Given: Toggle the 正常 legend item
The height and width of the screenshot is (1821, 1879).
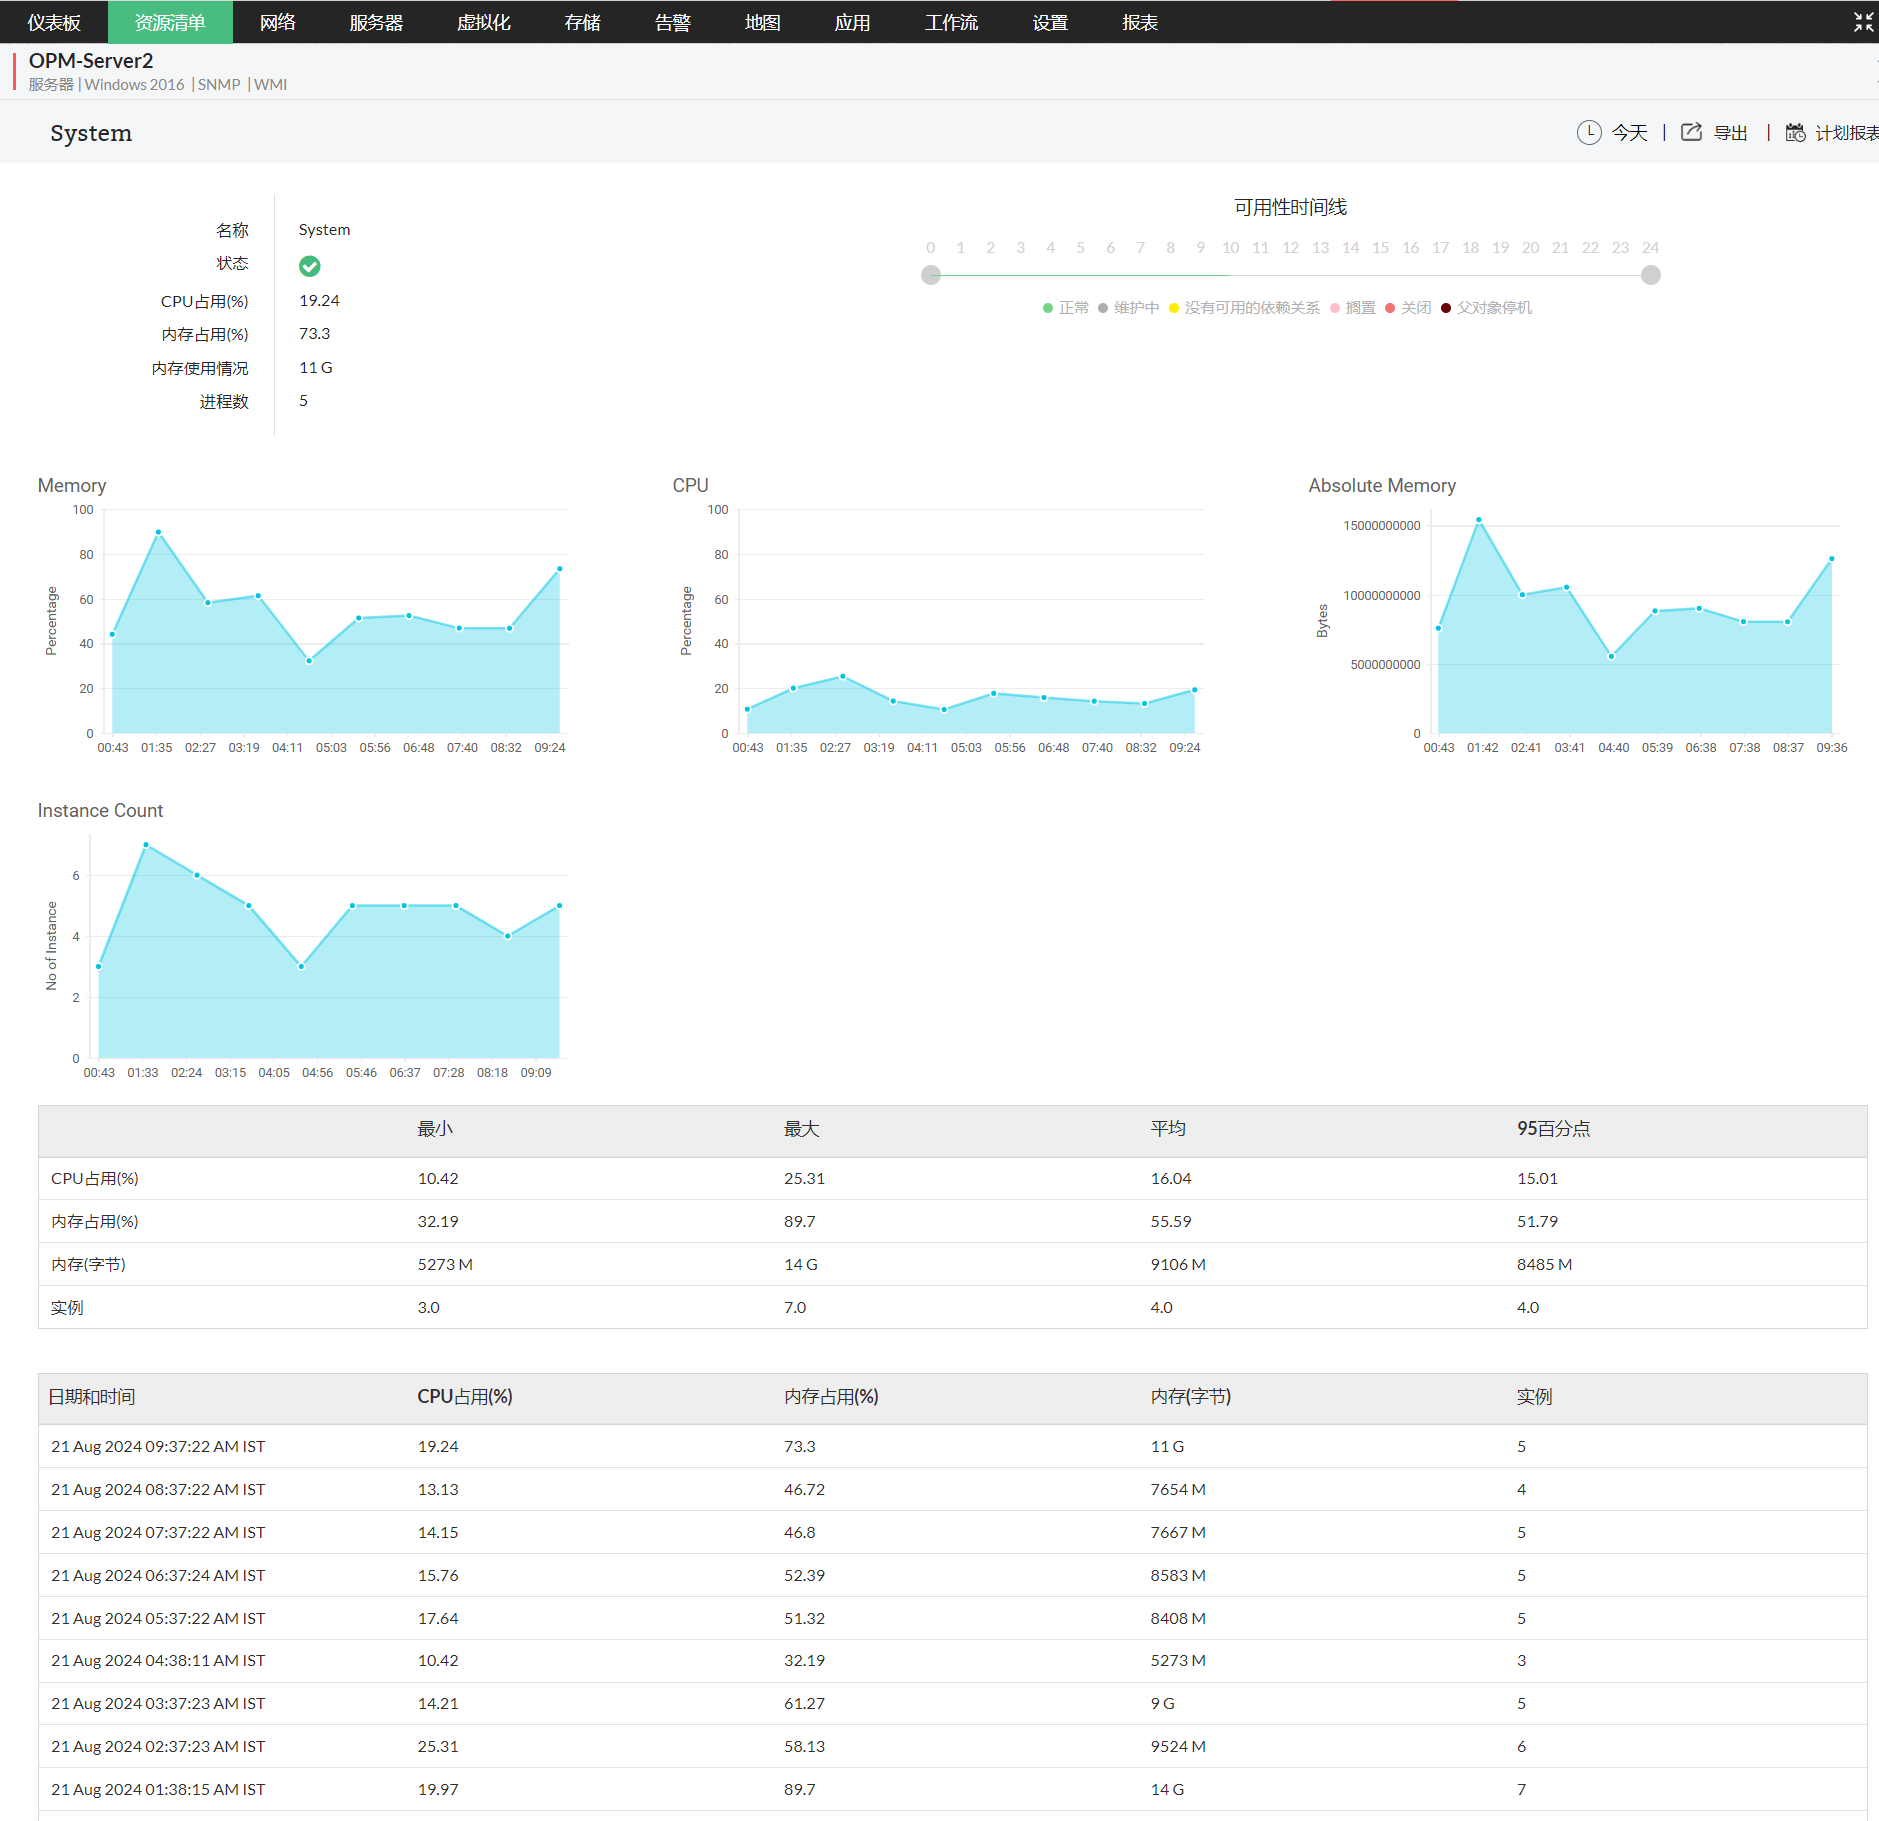Looking at the screenshot, I should pos(1066,308).
